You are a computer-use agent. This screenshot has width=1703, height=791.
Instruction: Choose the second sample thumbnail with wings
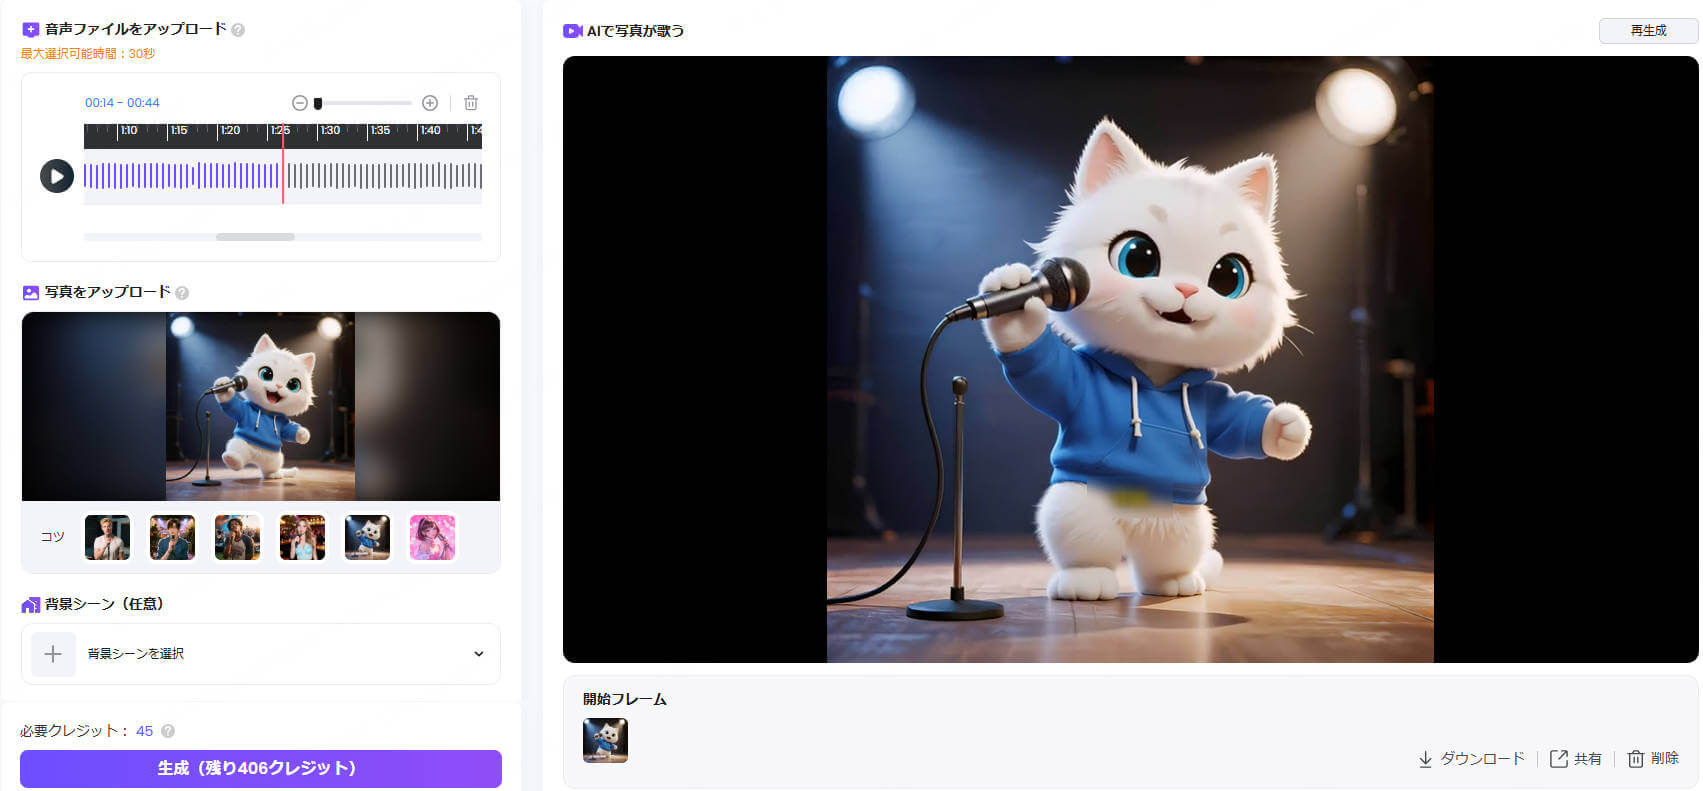[x=172, y=538]
